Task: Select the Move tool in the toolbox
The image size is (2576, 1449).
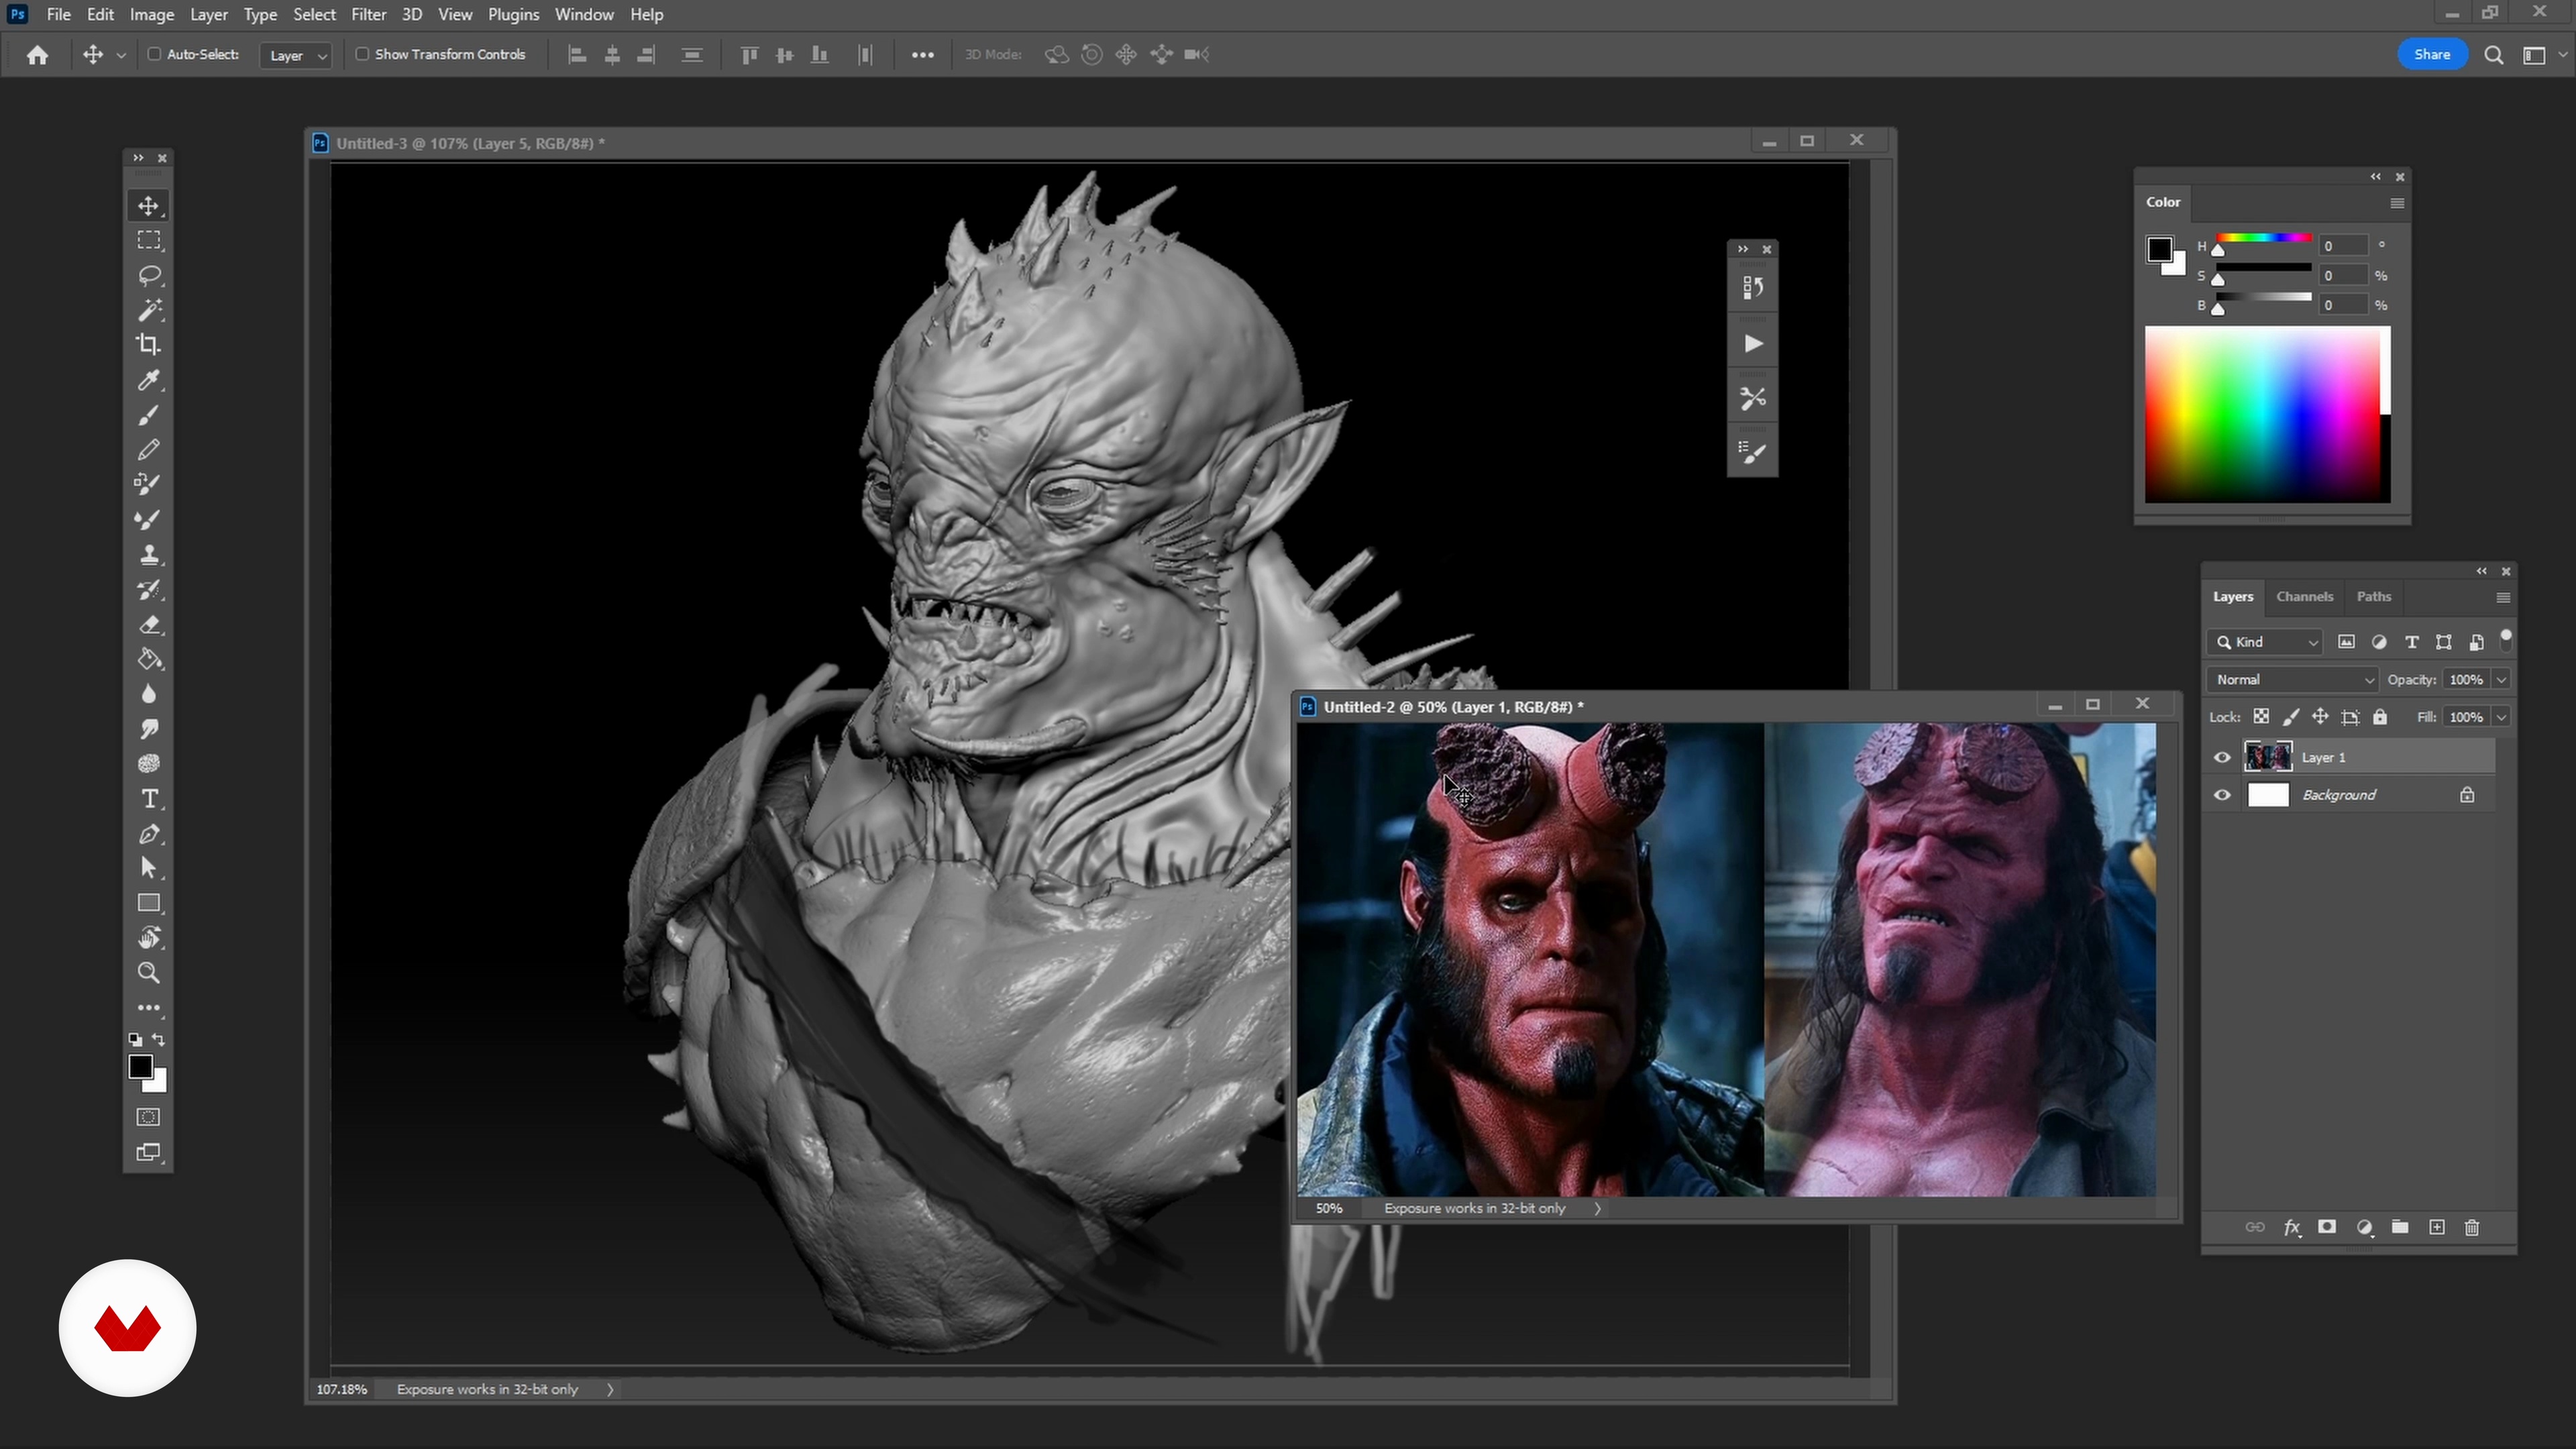Action: 148,205
